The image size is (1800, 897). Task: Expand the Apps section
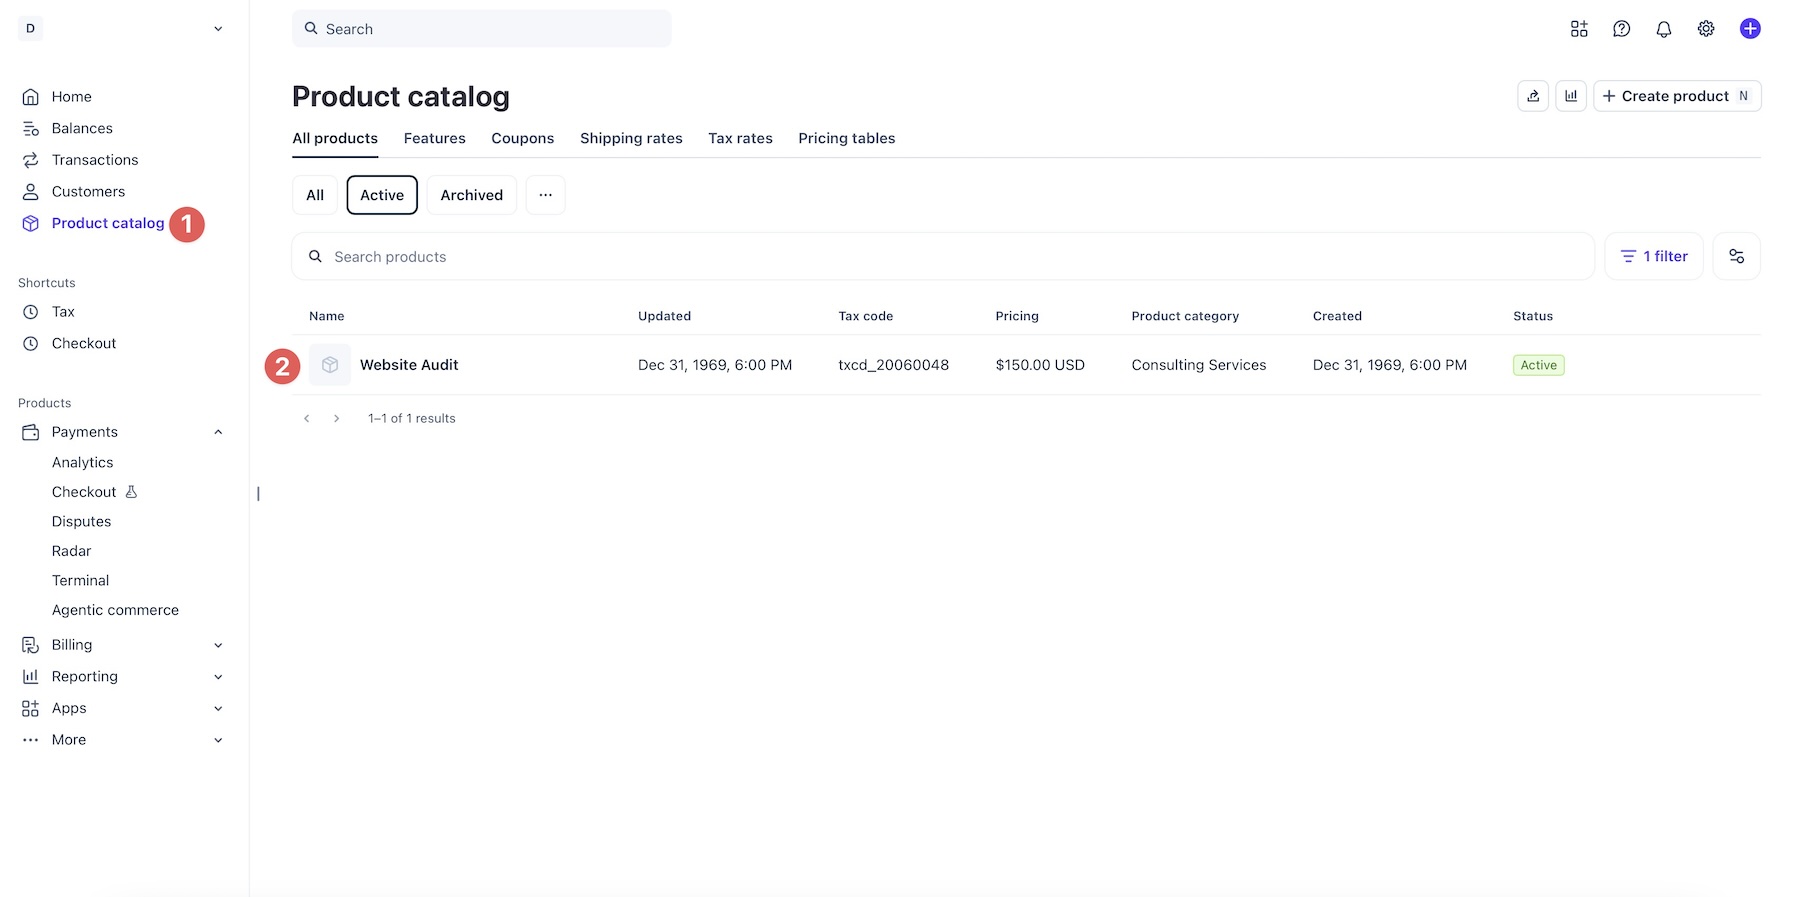[218, 708]
